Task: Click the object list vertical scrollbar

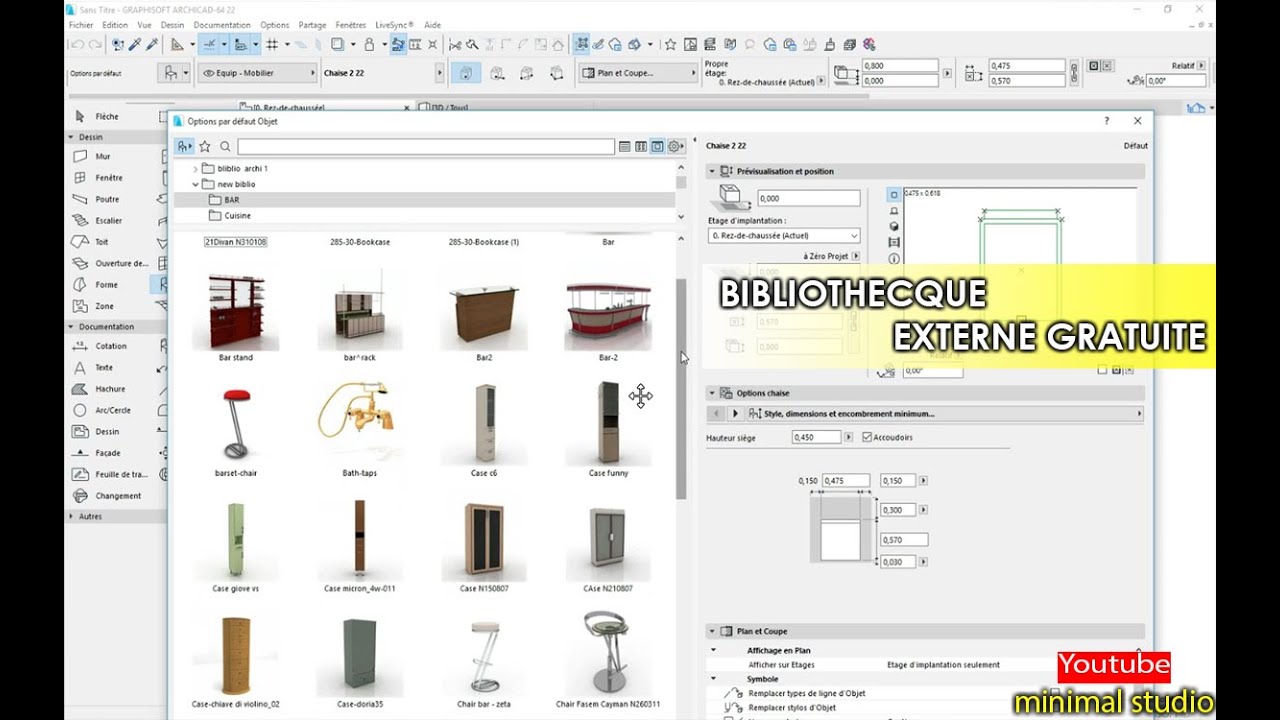Action: point(681,390)
